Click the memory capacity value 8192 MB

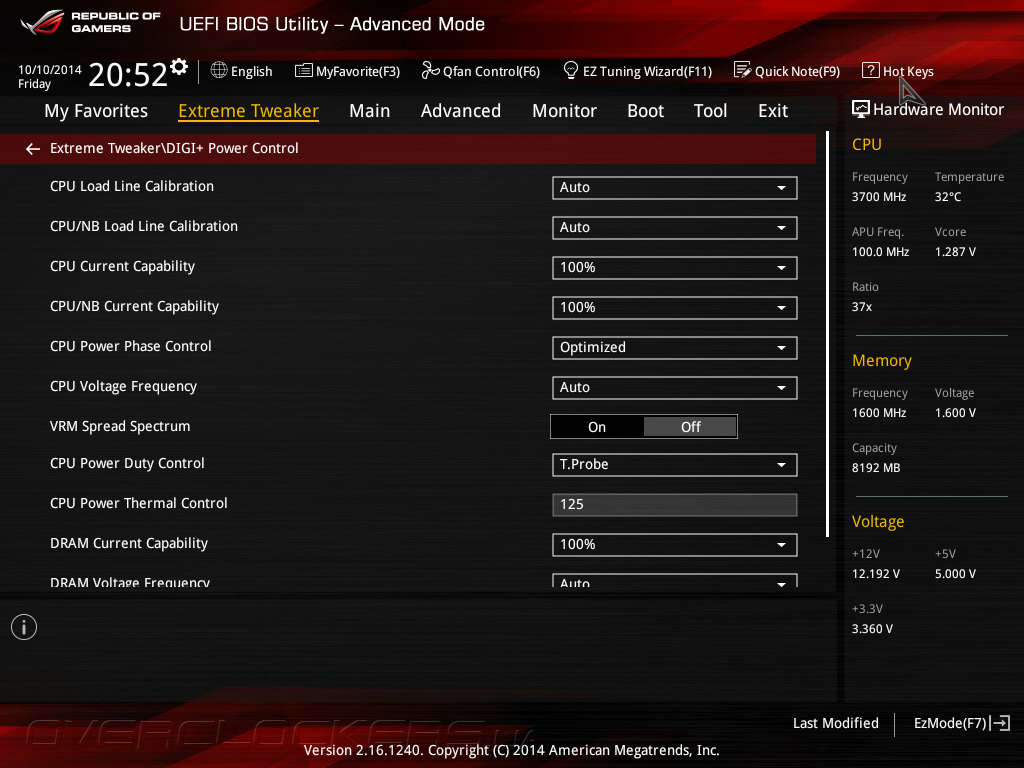[x=876, y=468]
